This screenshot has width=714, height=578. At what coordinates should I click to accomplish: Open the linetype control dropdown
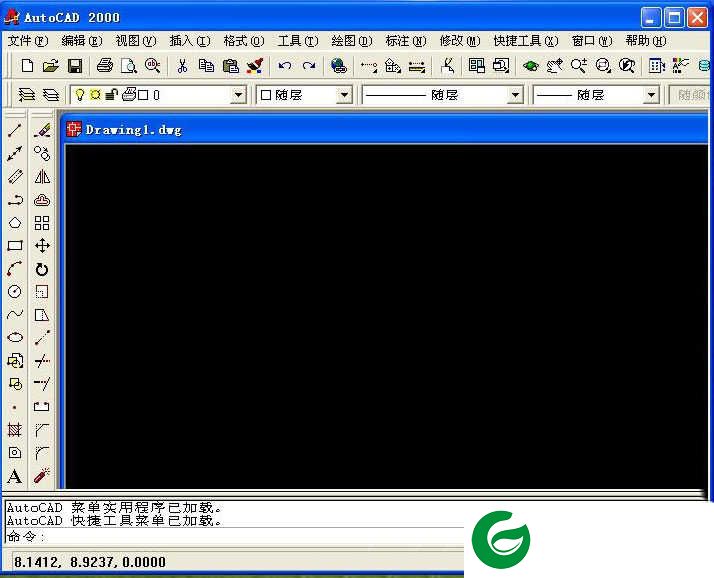coord(515,95)
